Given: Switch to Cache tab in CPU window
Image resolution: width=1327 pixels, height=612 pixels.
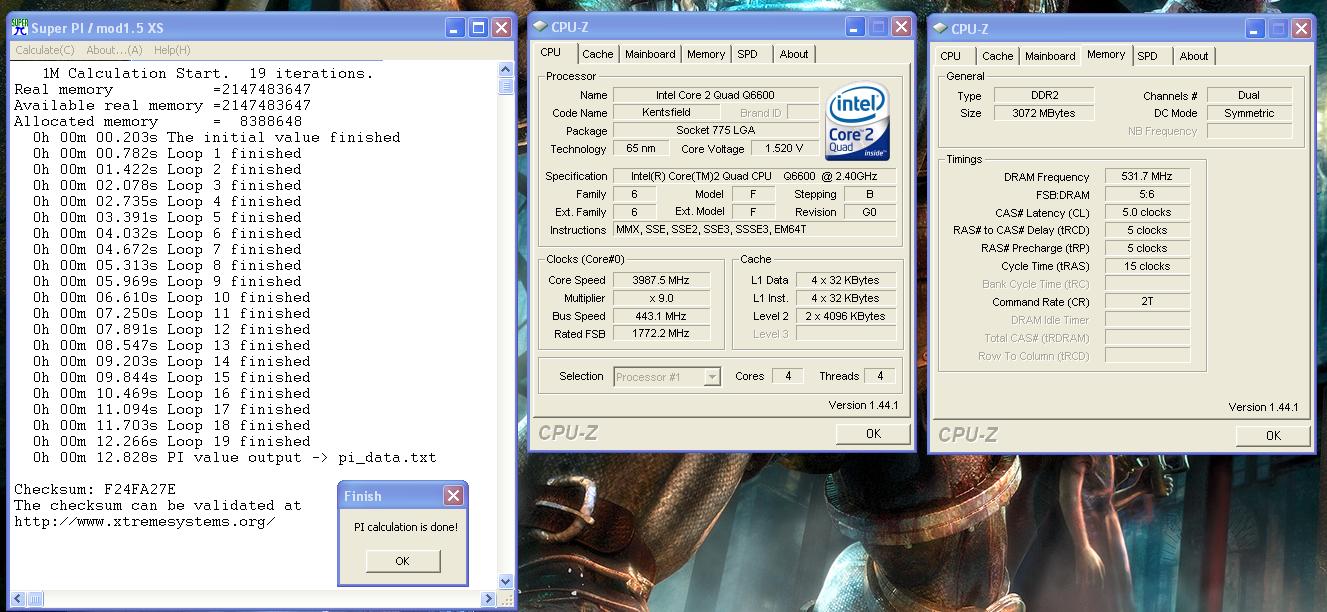Looking at the screenshot, I should pos(598,54).
